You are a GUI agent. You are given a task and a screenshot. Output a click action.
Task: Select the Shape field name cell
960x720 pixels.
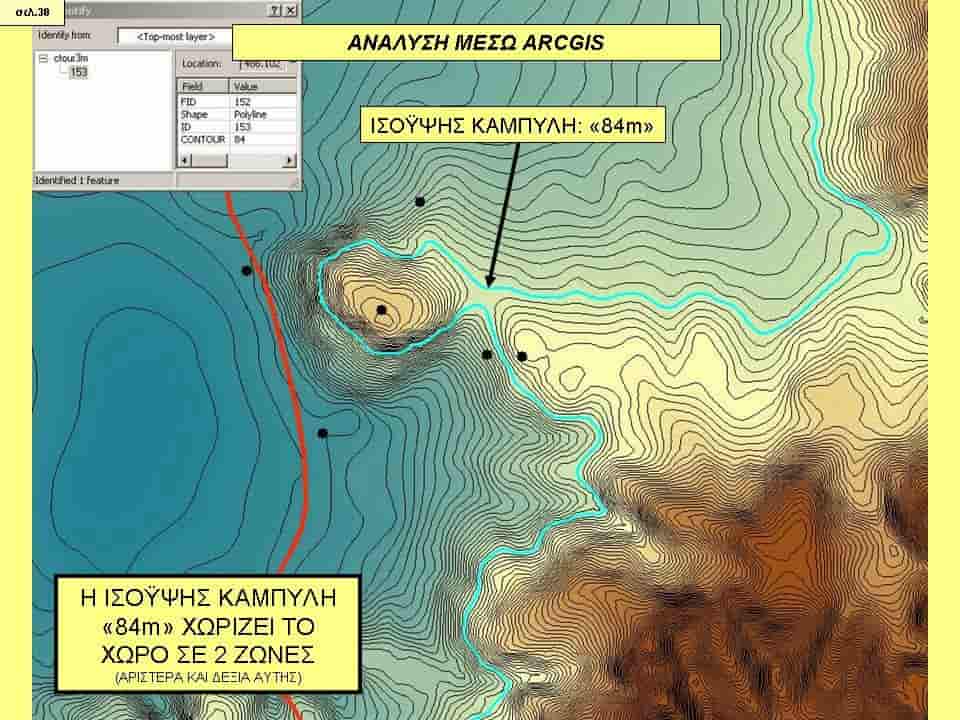[x=203, y=114]
